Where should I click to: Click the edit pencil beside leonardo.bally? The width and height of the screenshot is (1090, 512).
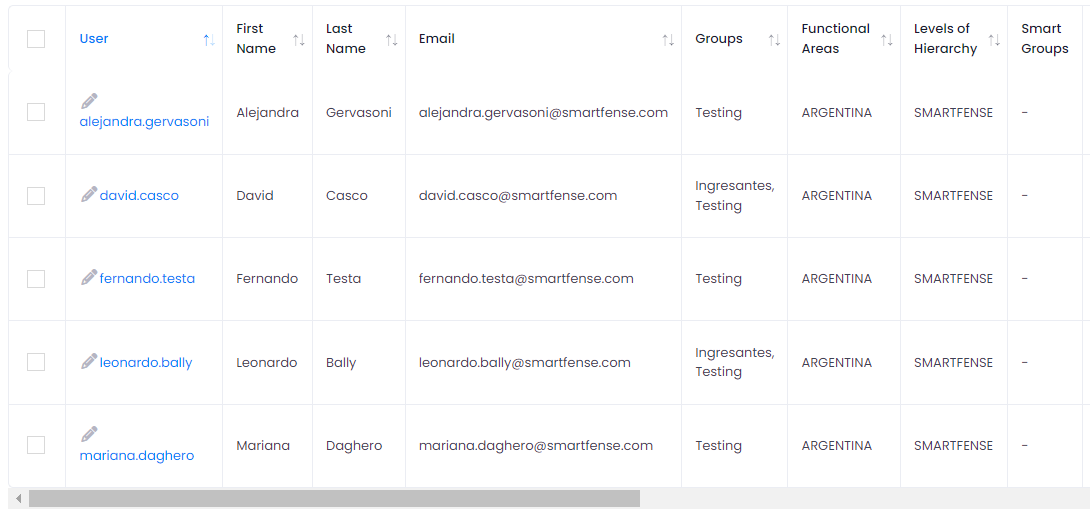(x=89, y=361)
